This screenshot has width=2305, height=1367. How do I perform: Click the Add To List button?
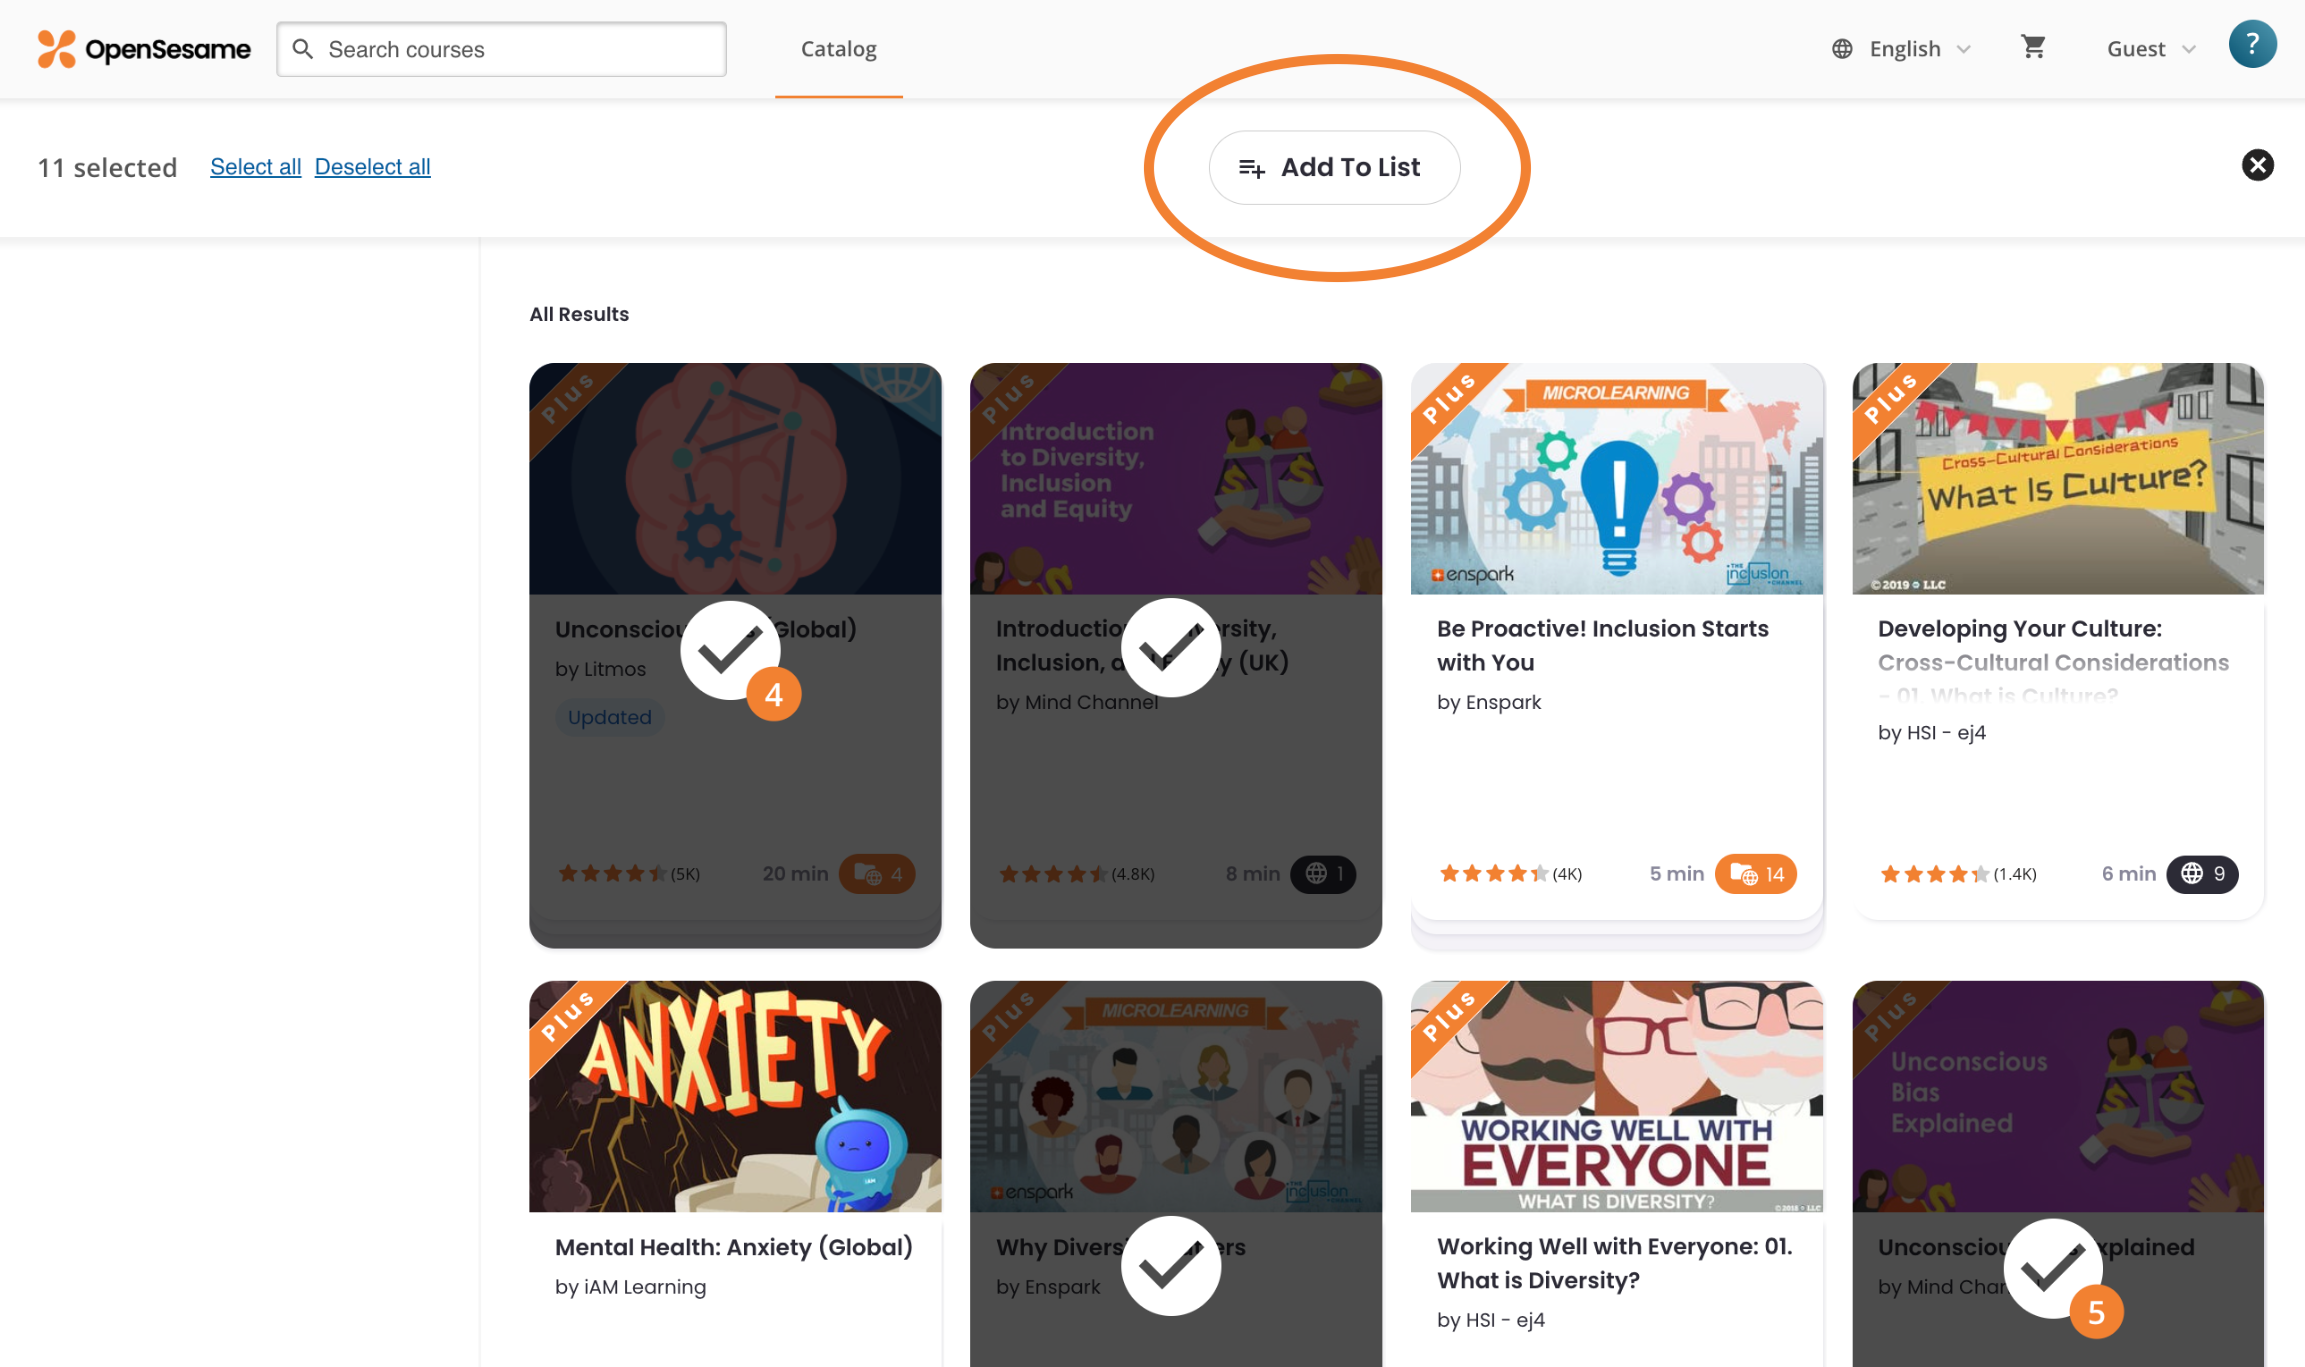click(x=1334, y=167)
